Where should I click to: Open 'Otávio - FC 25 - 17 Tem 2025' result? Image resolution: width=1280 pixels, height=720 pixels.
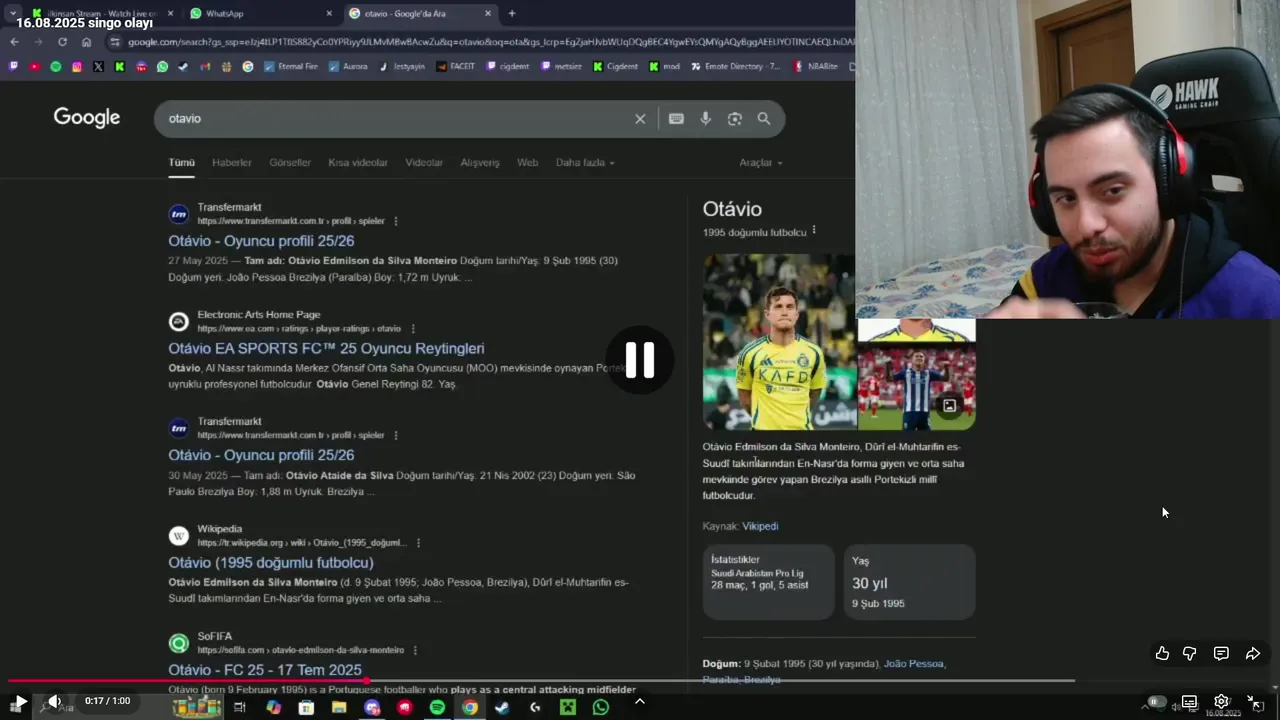265,670
